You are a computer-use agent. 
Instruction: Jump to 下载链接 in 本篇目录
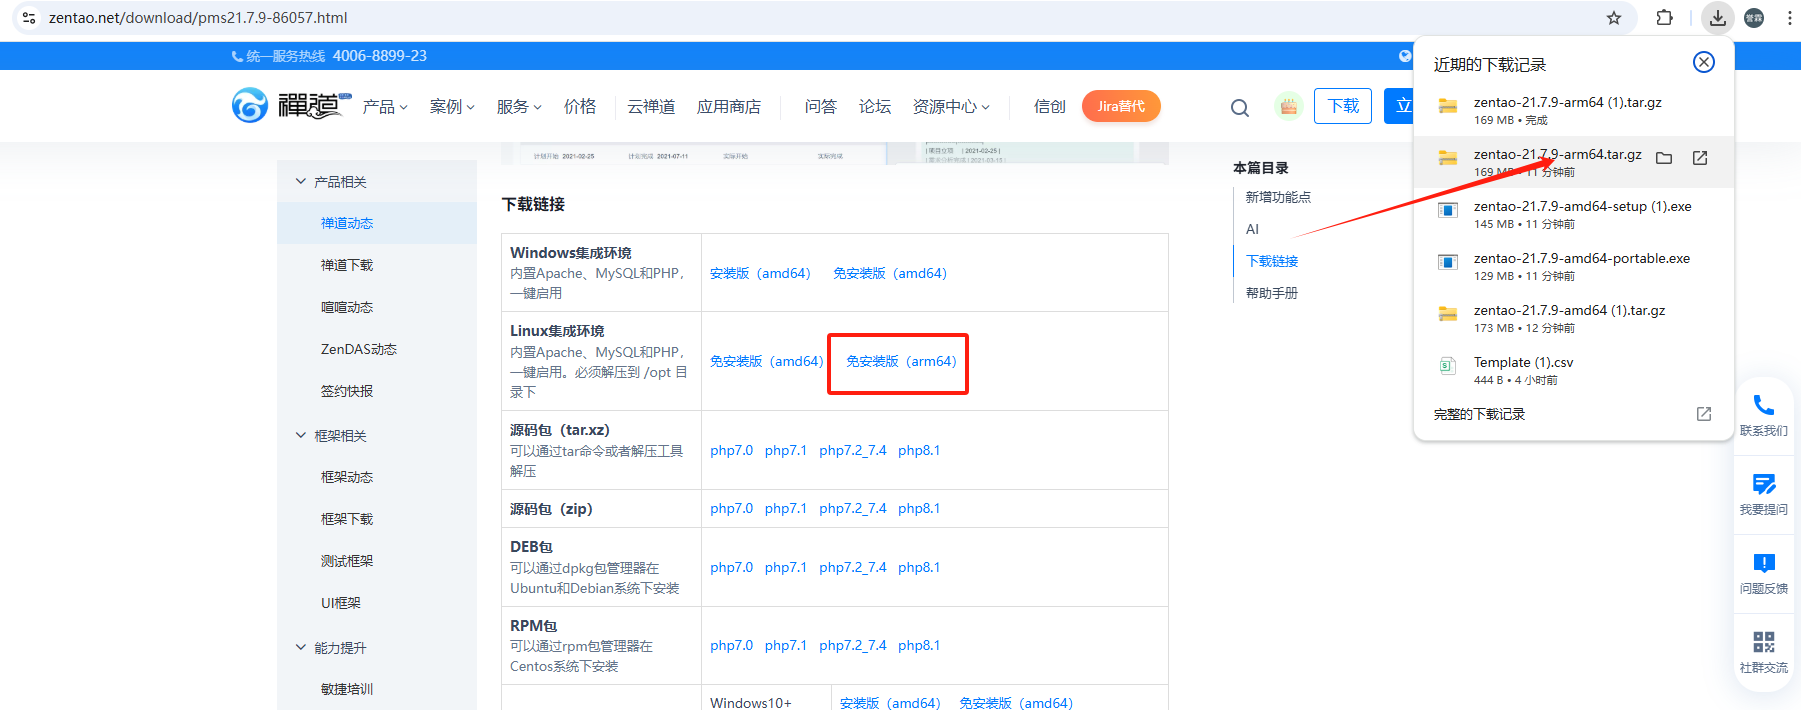click(x=1272, y=261)
